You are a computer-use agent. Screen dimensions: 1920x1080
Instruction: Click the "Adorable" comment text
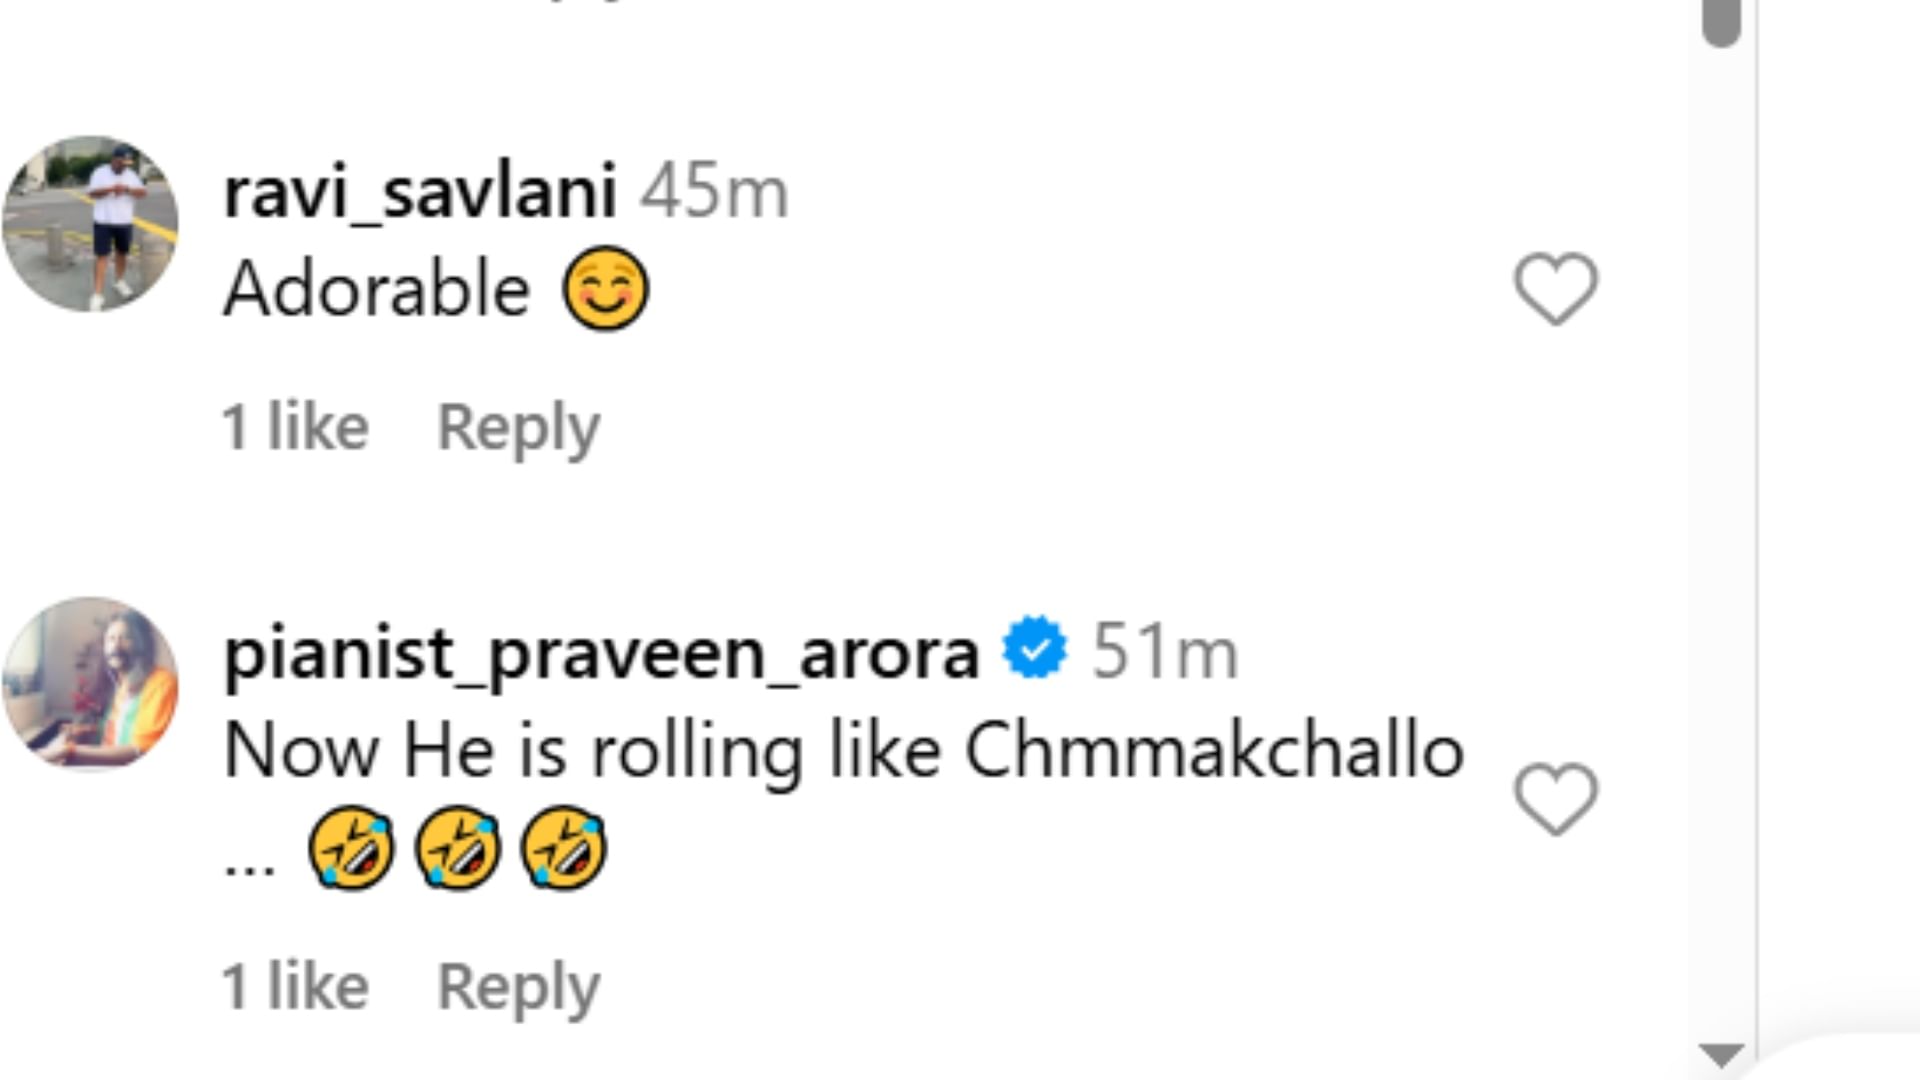pyautogui.click(x=377, y=289)
